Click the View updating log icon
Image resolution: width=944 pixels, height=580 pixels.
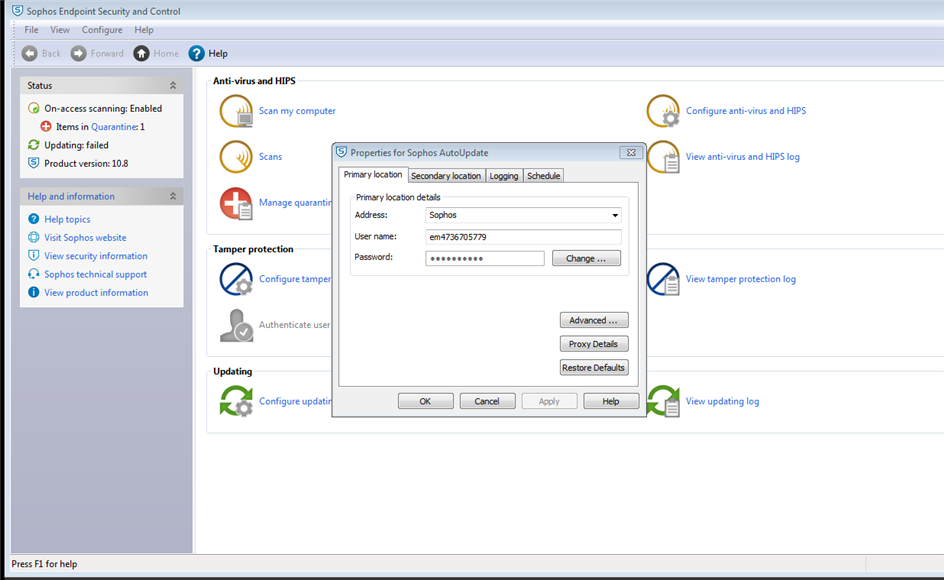click(x=663, y=401)
